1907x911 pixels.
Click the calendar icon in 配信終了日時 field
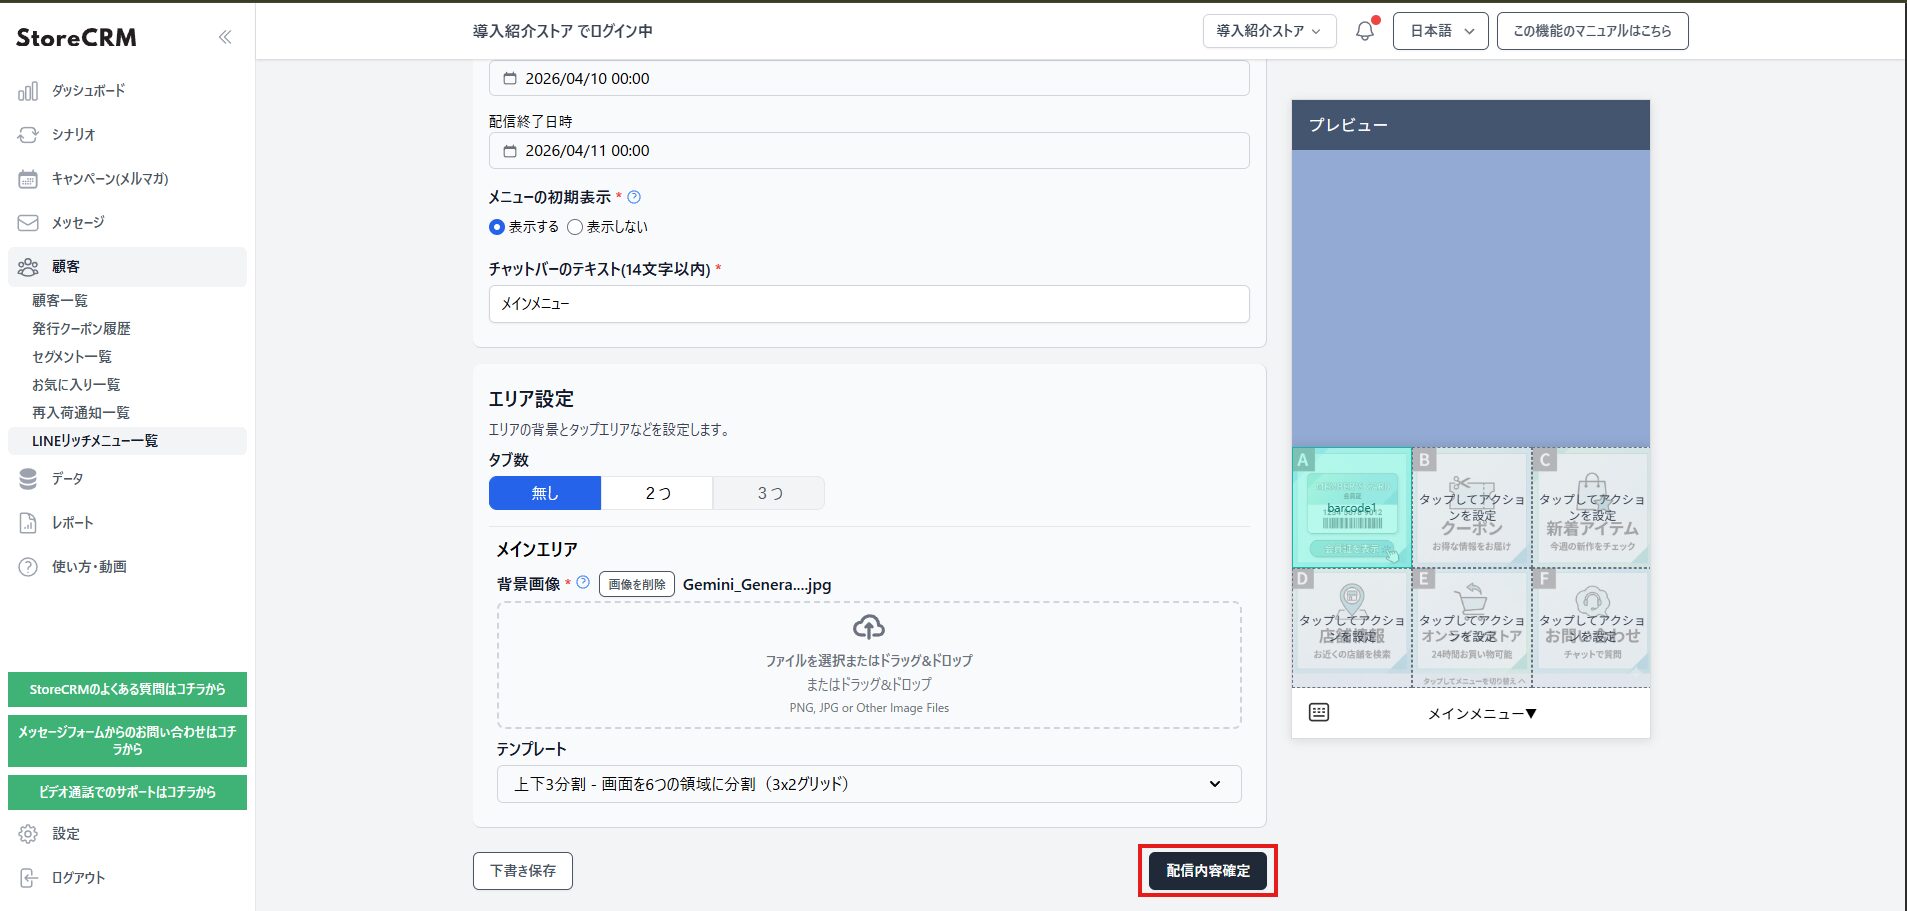point(510,151)
